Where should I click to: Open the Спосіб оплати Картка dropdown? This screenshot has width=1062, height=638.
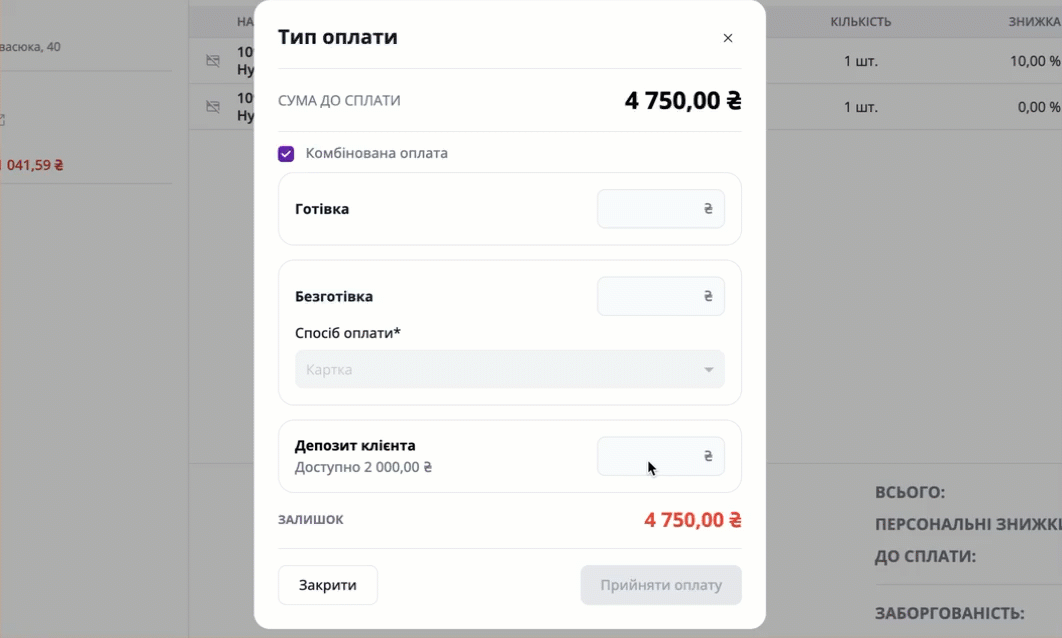click(509, 369)
